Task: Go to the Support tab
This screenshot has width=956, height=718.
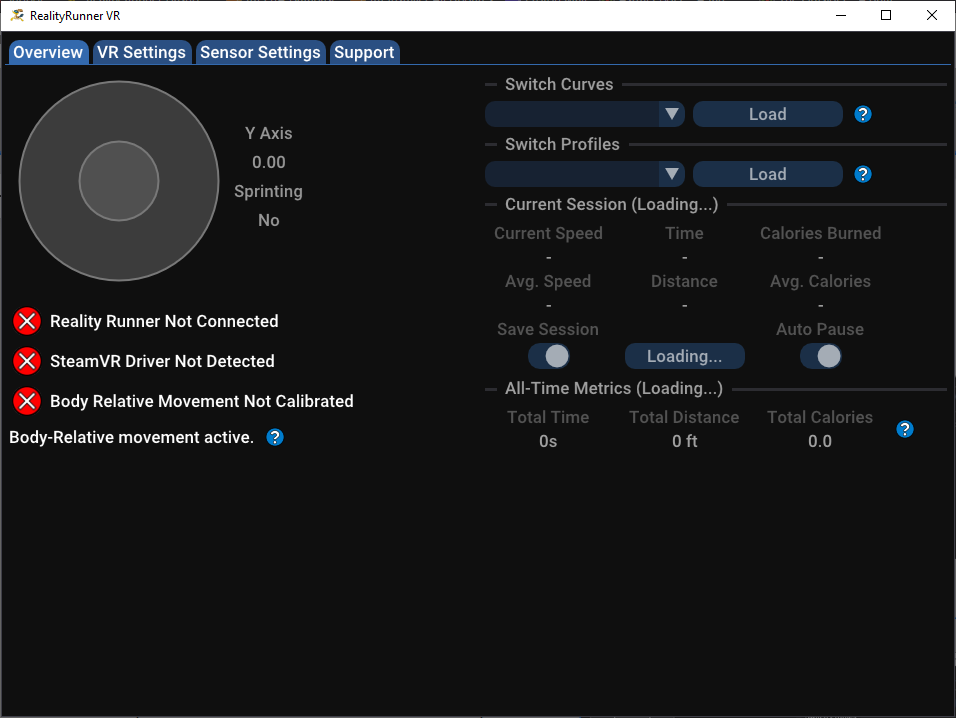Action: (364, 52)
